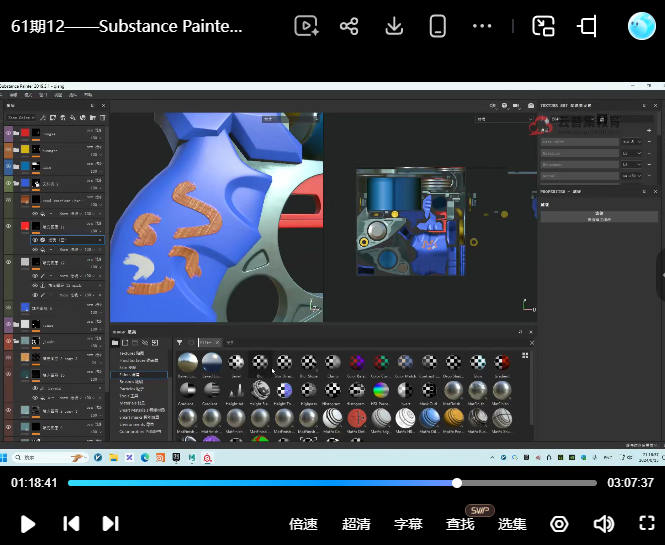Open the 字幕 subtitles option
Image resolution: width=665 pixels, height=545 pixels.
point(408,524)
